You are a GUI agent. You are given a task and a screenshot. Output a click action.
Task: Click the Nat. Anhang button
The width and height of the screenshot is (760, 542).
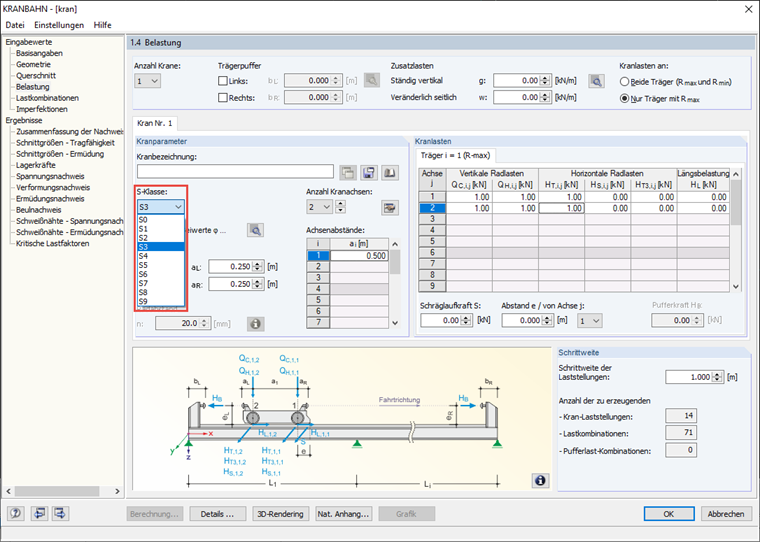coord(344,514)
